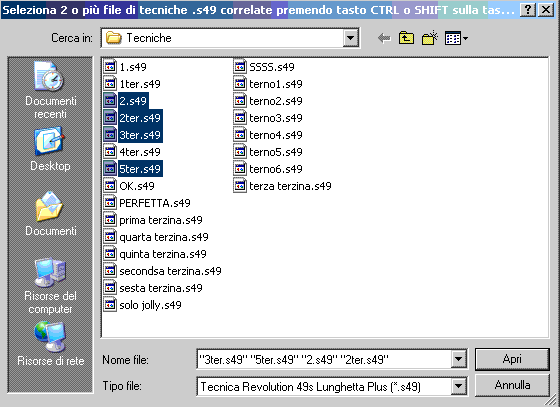The image size is (560, 407).
Task: Click the Apri button
Action: 512,359
